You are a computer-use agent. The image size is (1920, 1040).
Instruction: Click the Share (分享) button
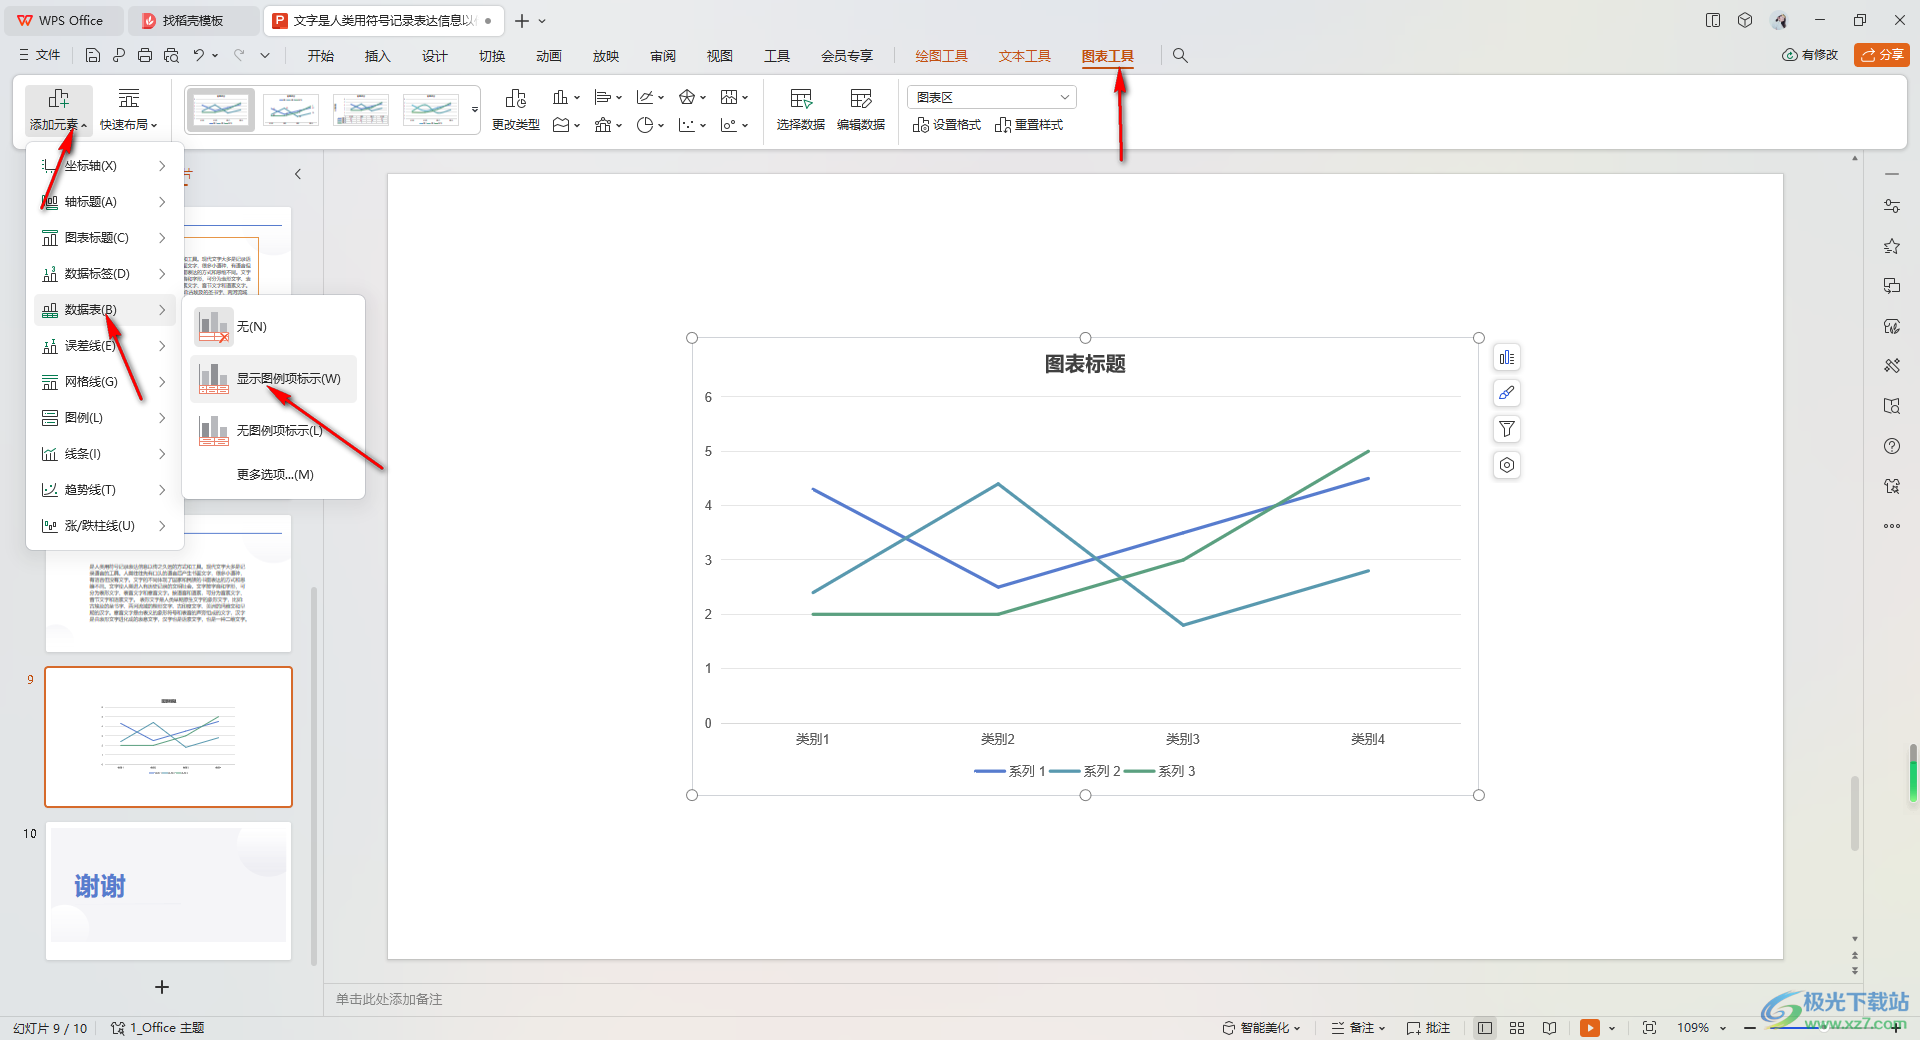pyautogui.click(x=1882, y=55)
